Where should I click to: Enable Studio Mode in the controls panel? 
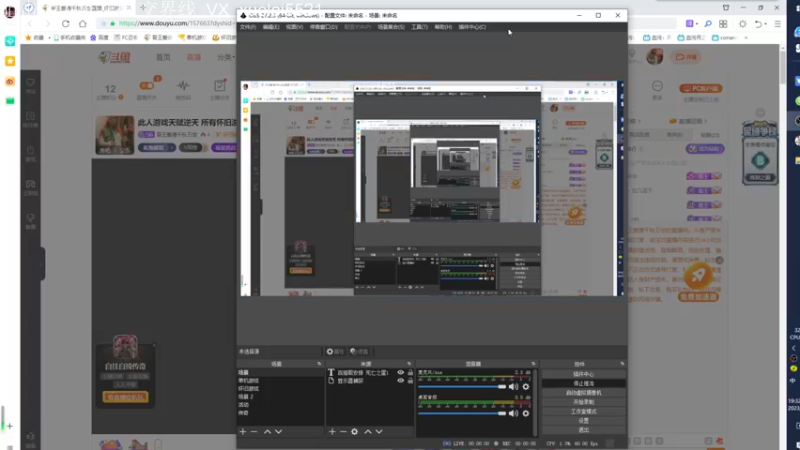pos(584,411)
